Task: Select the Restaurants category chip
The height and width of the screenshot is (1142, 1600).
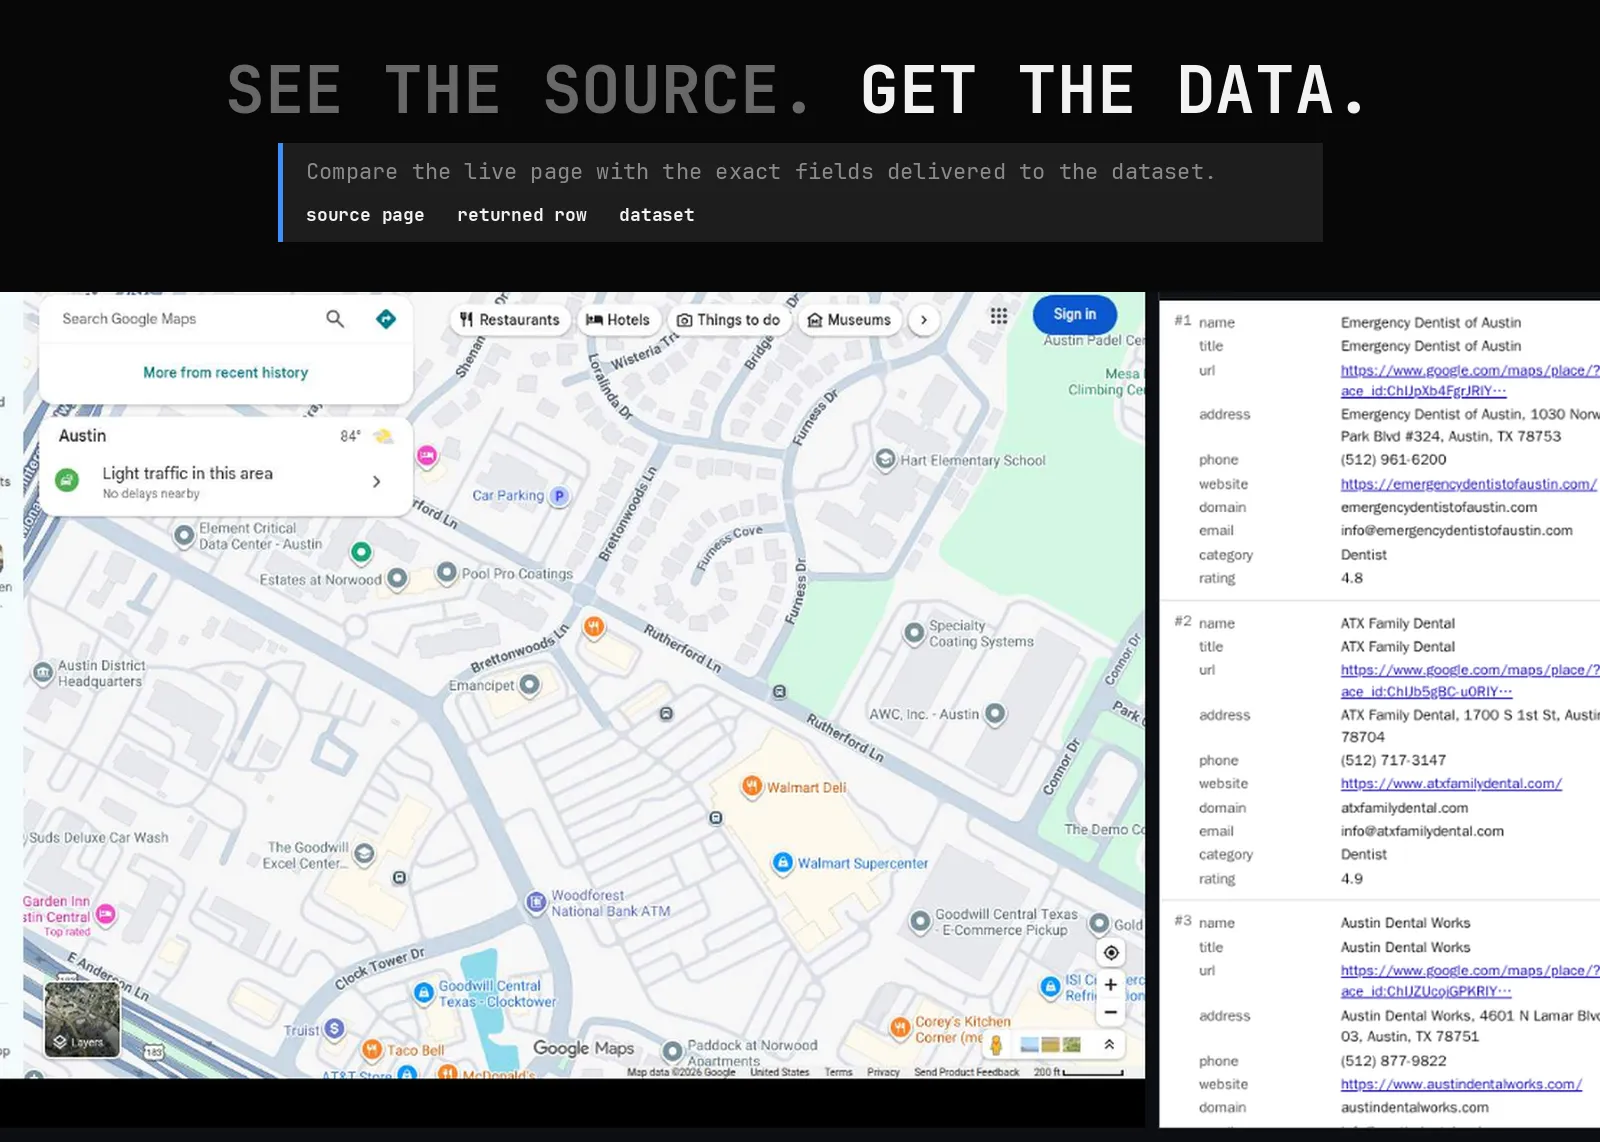Action: pos(510,320)
